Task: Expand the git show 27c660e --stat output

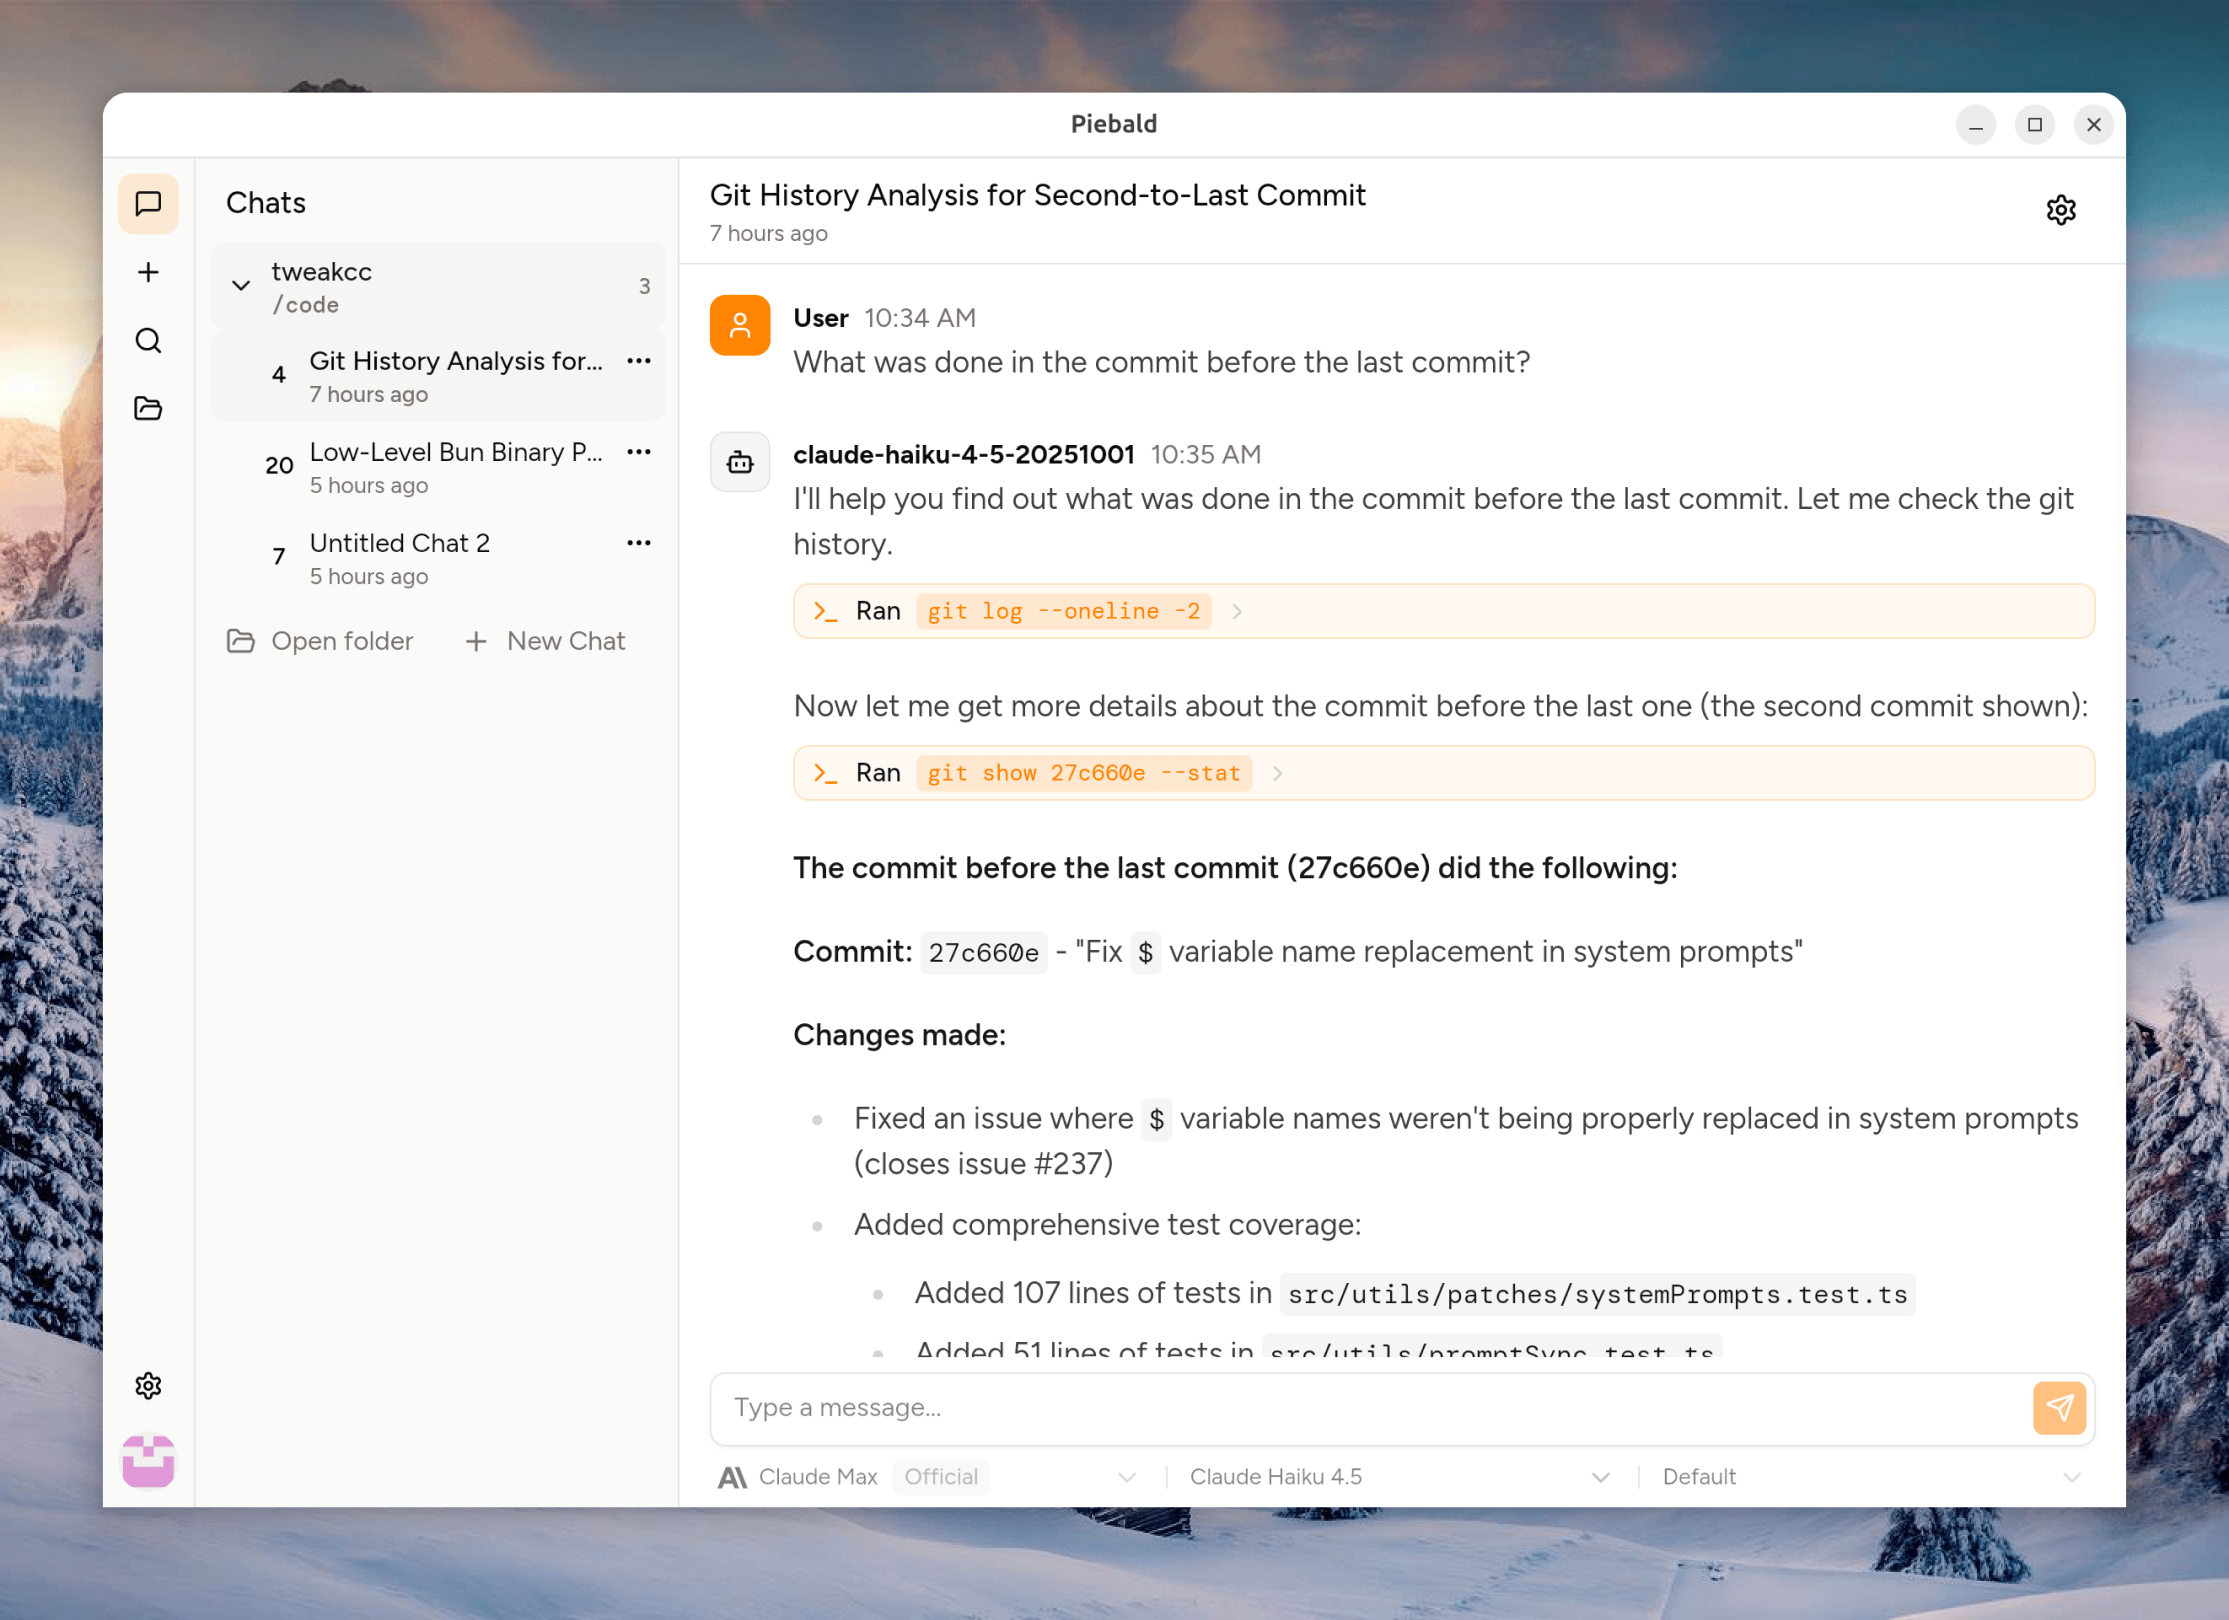Action: tap(1277, 773)
